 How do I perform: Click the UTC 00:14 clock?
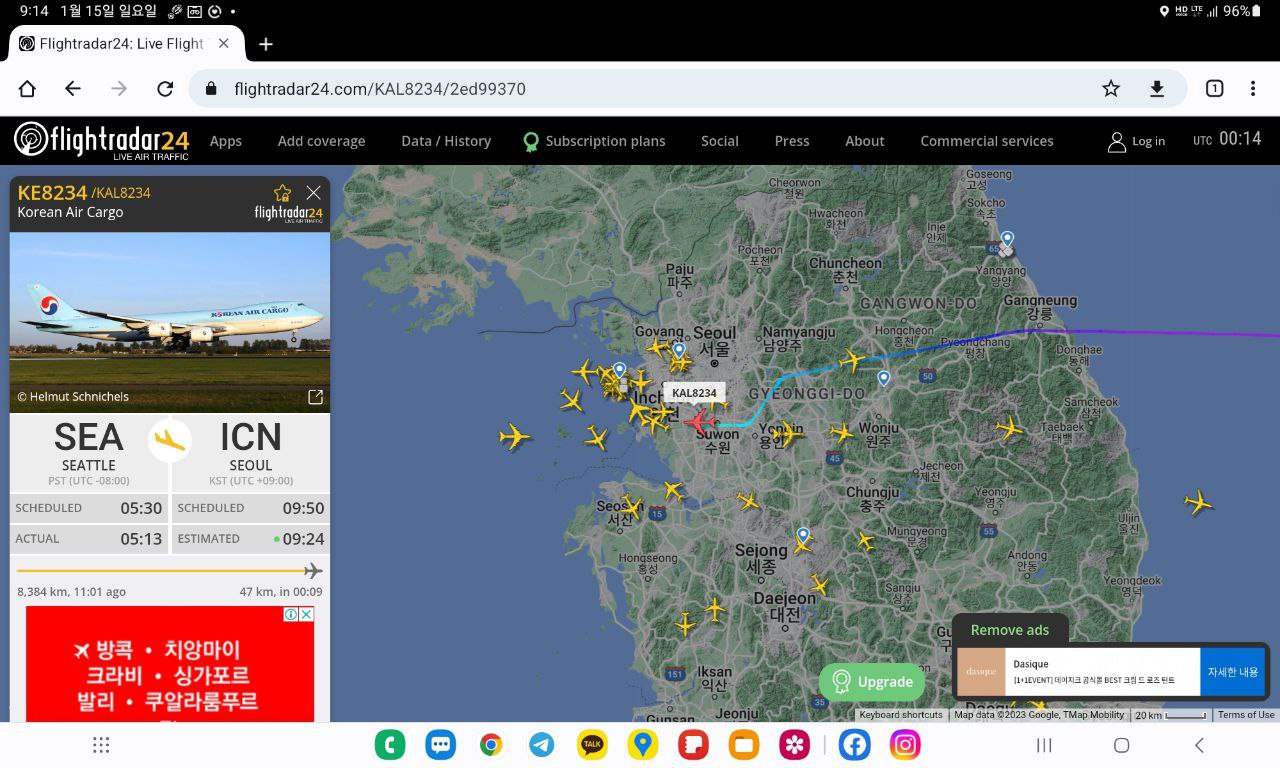[x=1227, y=140]
